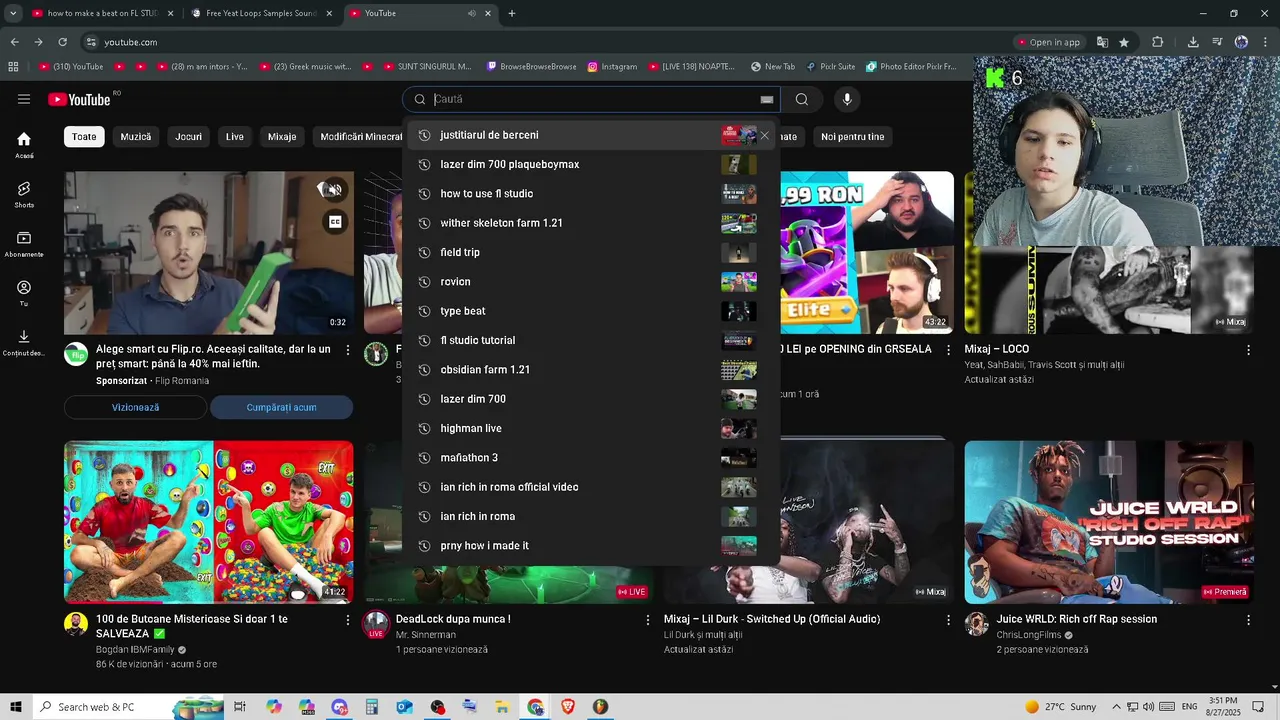
Task: Click the 'Cumpărați acum' button
Action: tap(282, 407)
